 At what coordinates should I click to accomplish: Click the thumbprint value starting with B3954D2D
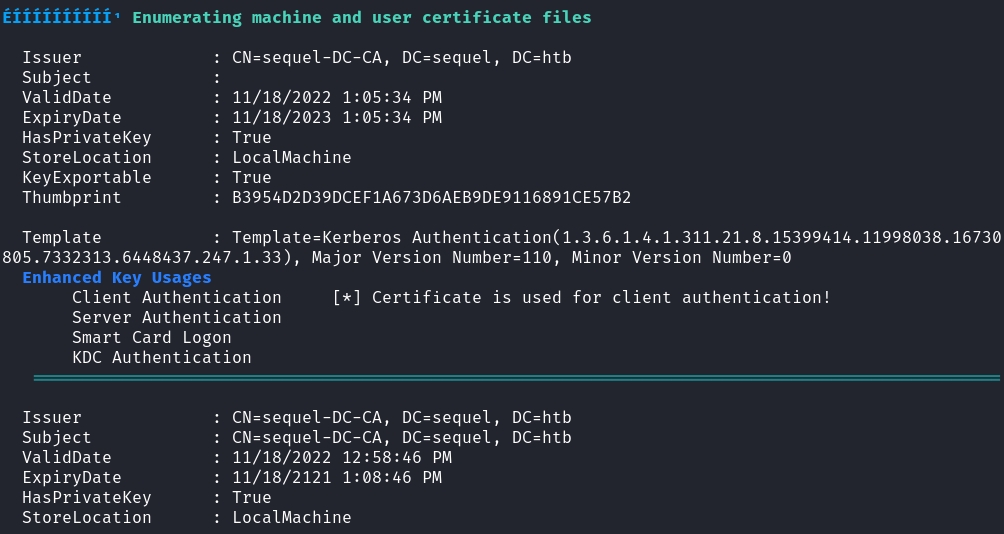coord(431,197)
